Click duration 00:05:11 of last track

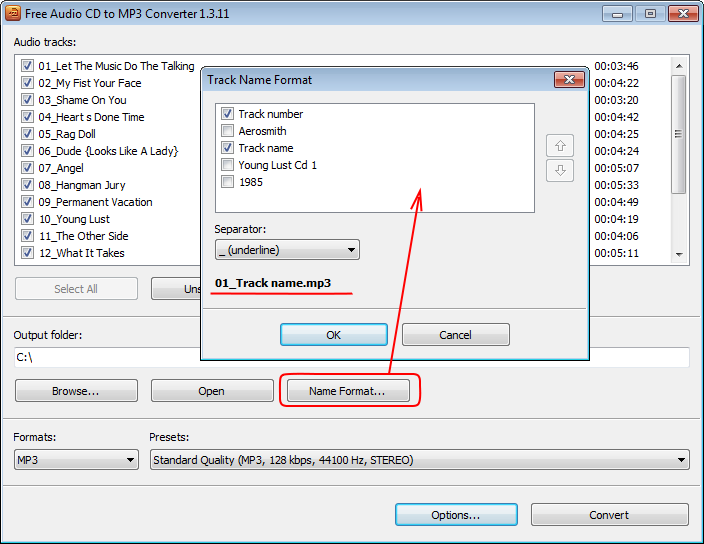coord(616,253)
